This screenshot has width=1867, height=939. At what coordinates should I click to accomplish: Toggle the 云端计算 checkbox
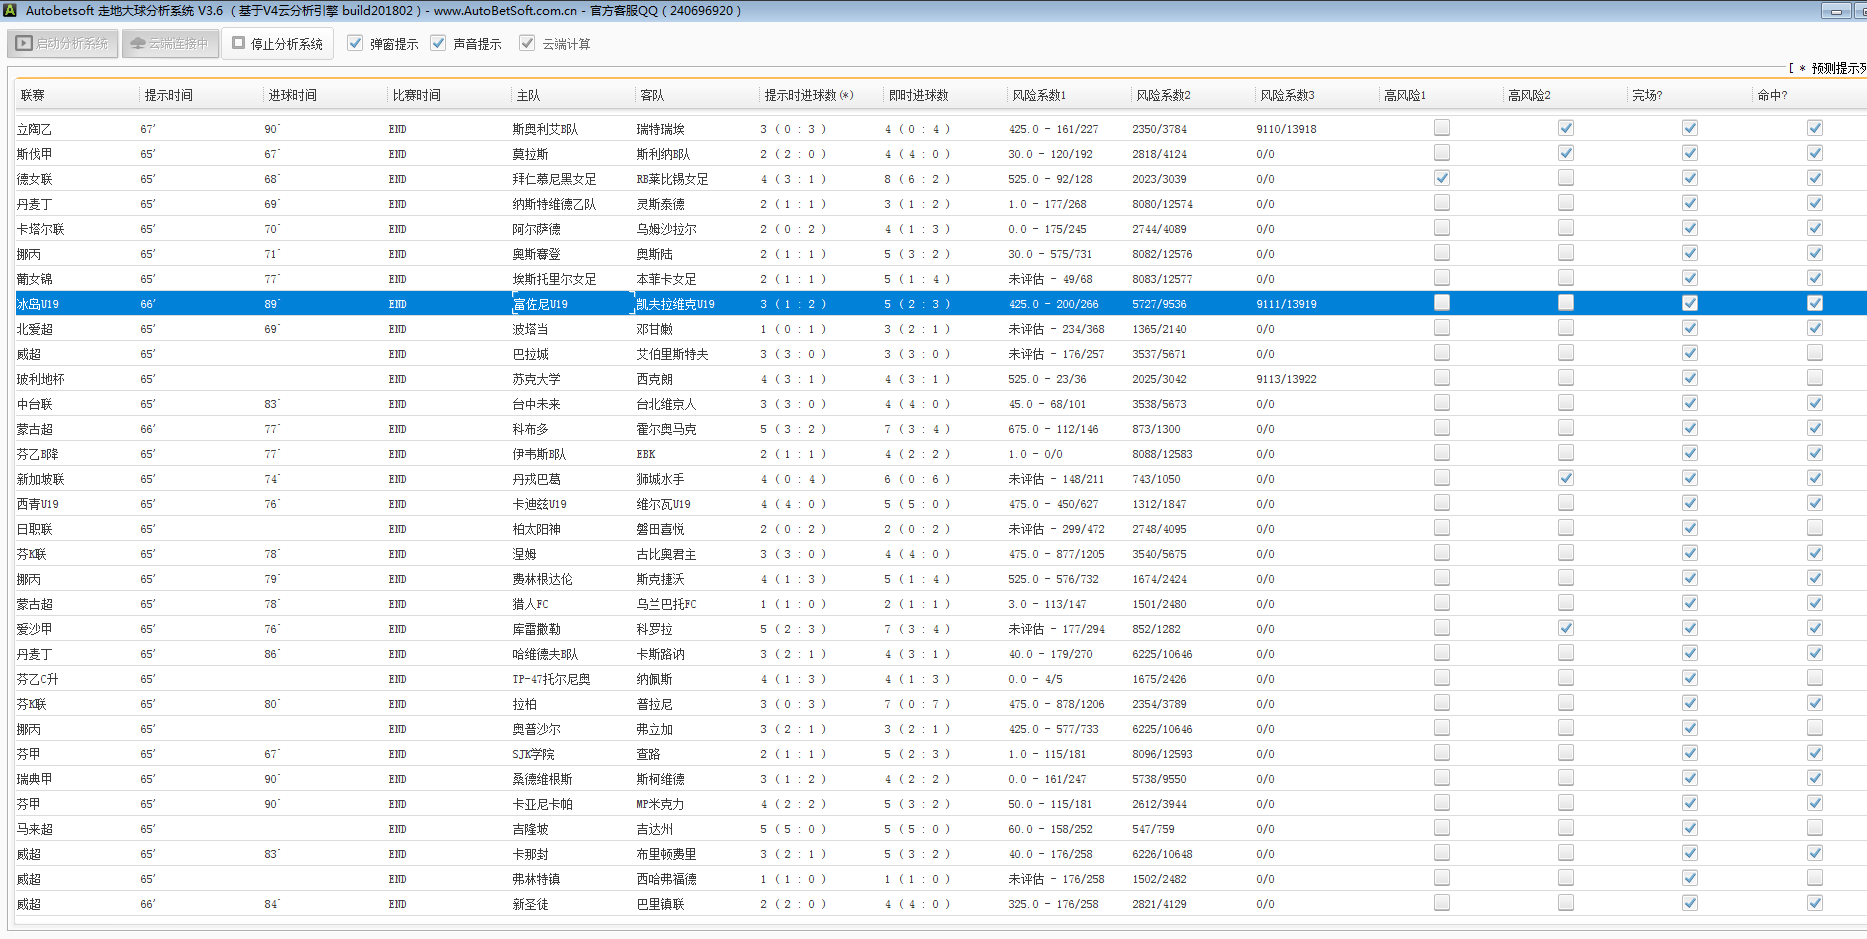(x=527, y=44)
